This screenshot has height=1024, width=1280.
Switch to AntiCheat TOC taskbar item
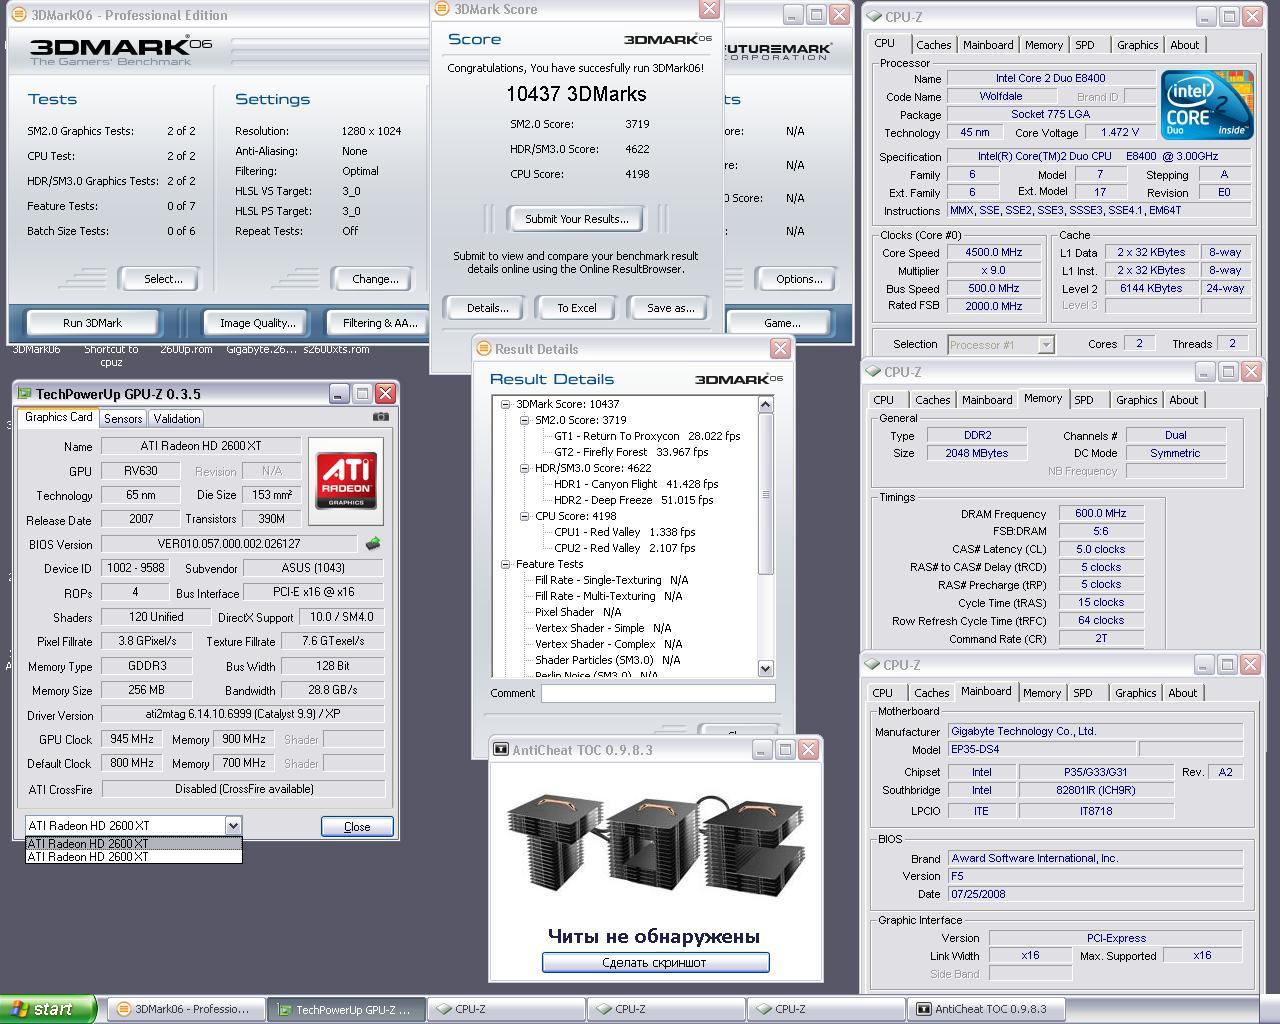point(986,1009)
